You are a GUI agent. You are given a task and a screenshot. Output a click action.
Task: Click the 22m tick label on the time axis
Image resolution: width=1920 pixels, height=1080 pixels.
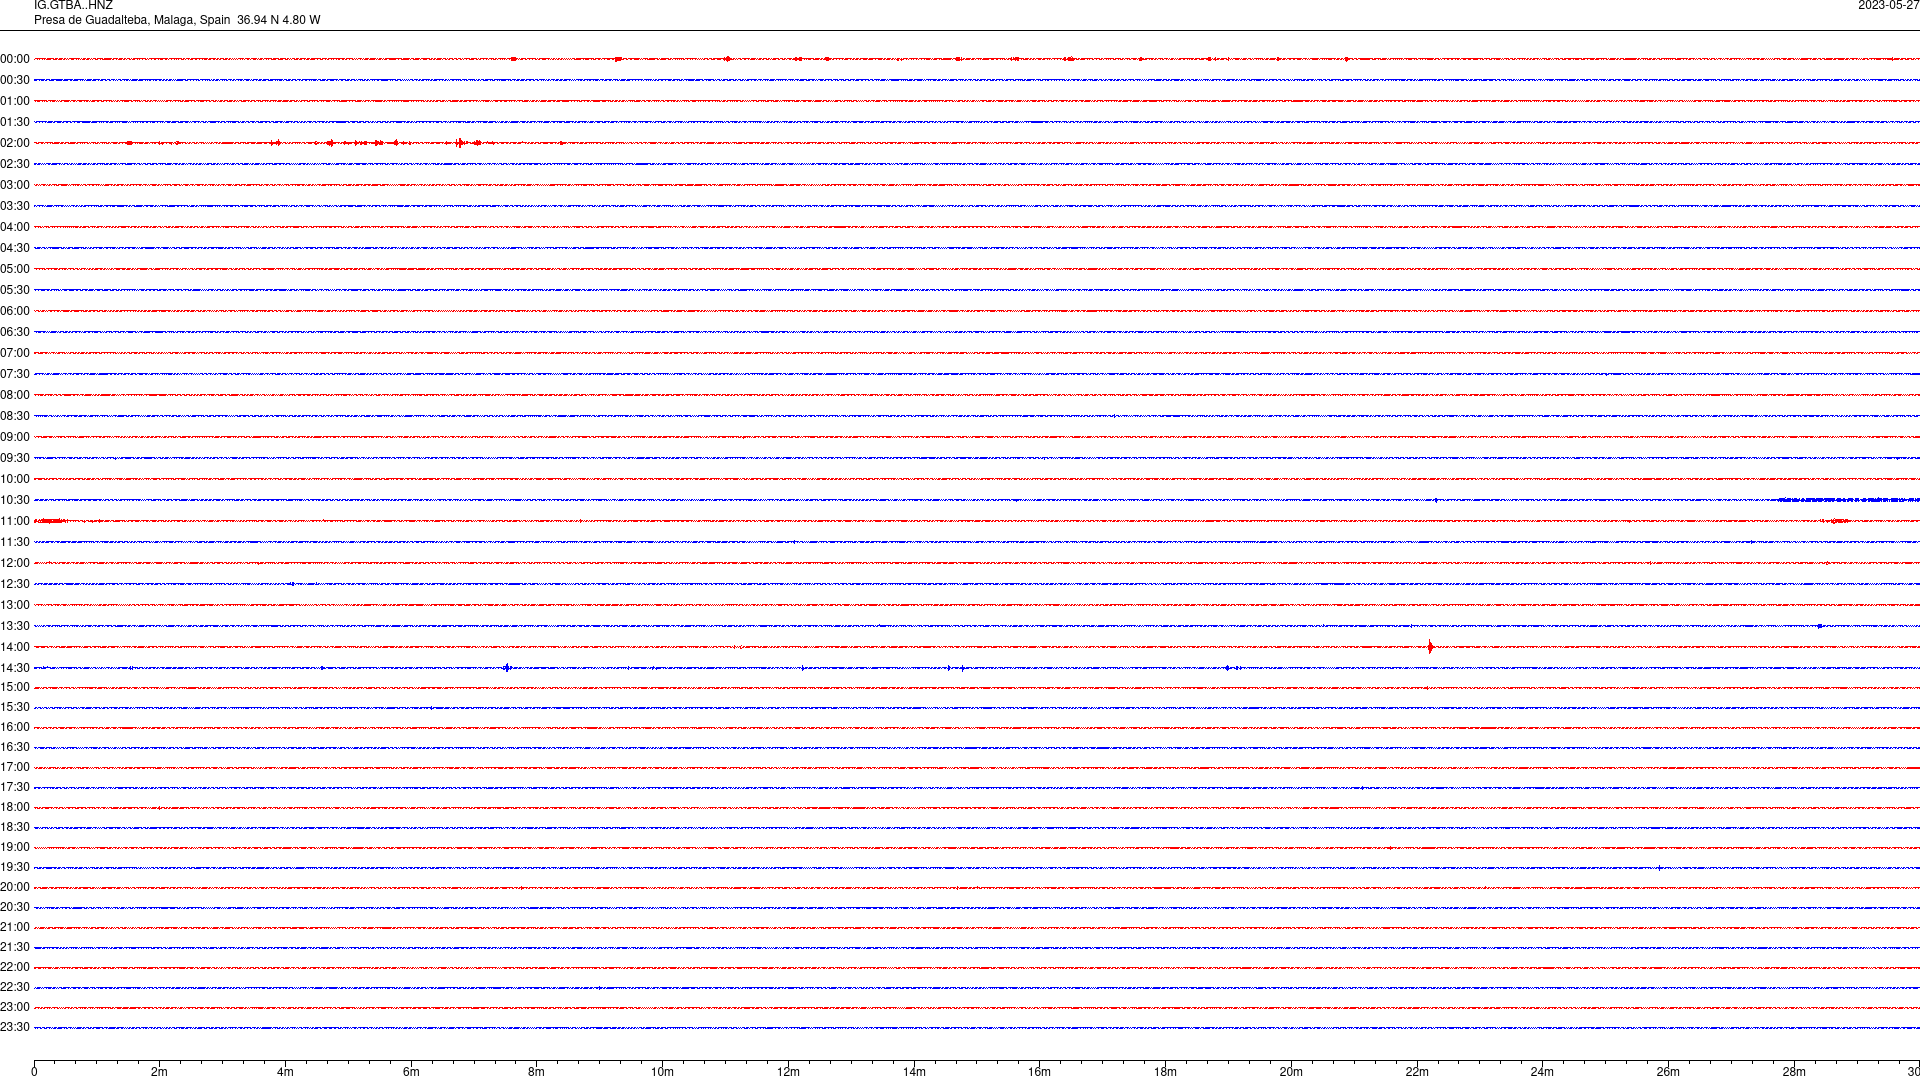[1417, 1072]
